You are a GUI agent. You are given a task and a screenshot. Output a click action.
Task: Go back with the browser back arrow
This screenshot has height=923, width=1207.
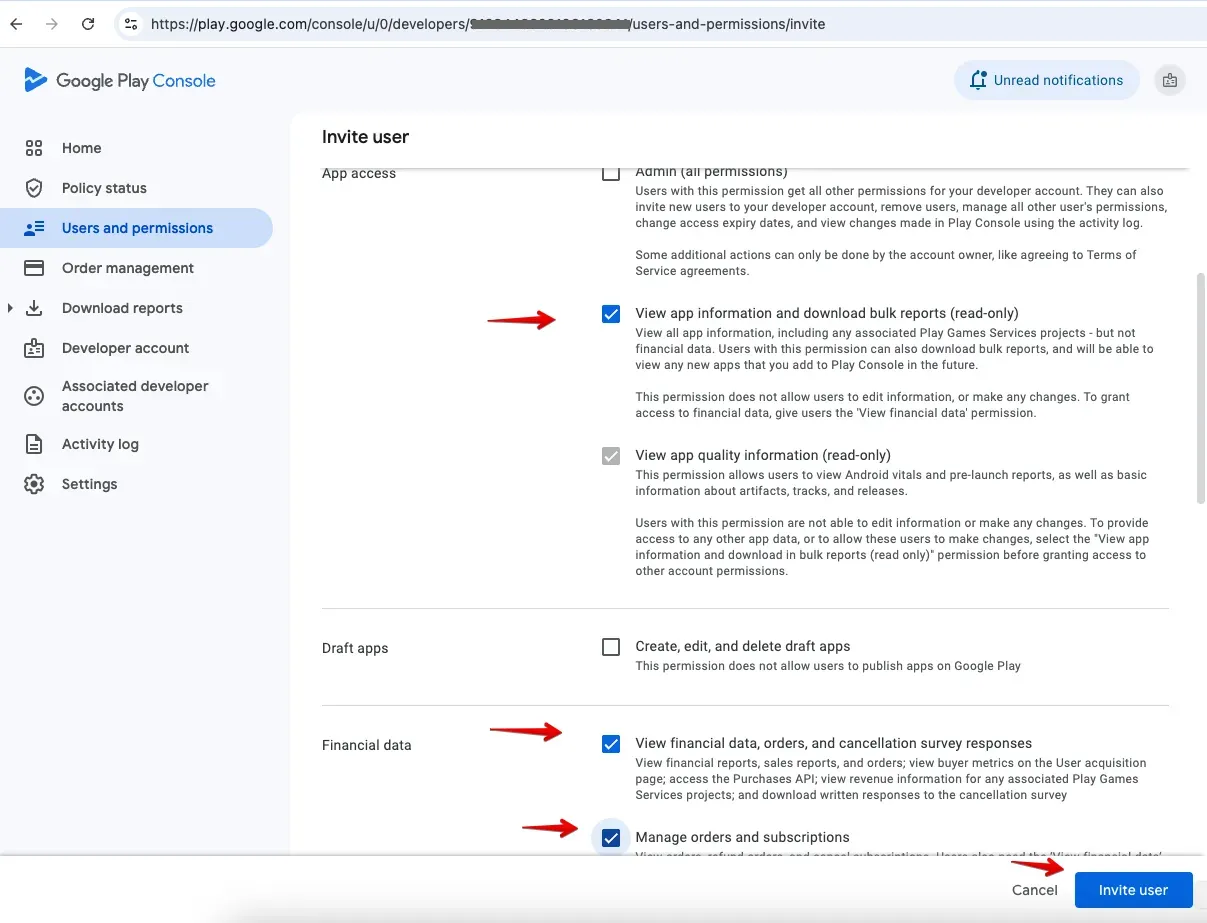click(16, 24)
